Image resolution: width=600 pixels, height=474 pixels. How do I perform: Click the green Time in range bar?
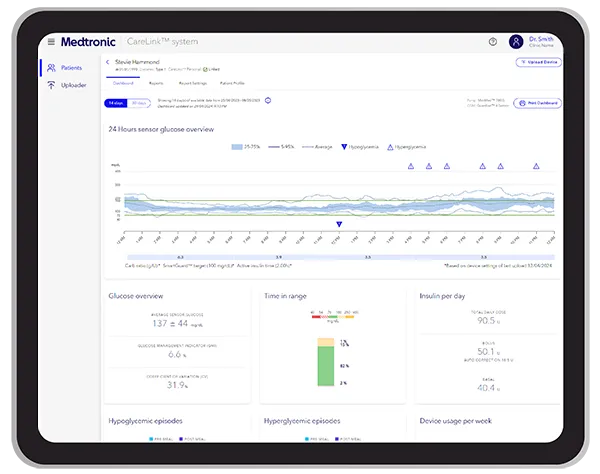click(324, 367)
